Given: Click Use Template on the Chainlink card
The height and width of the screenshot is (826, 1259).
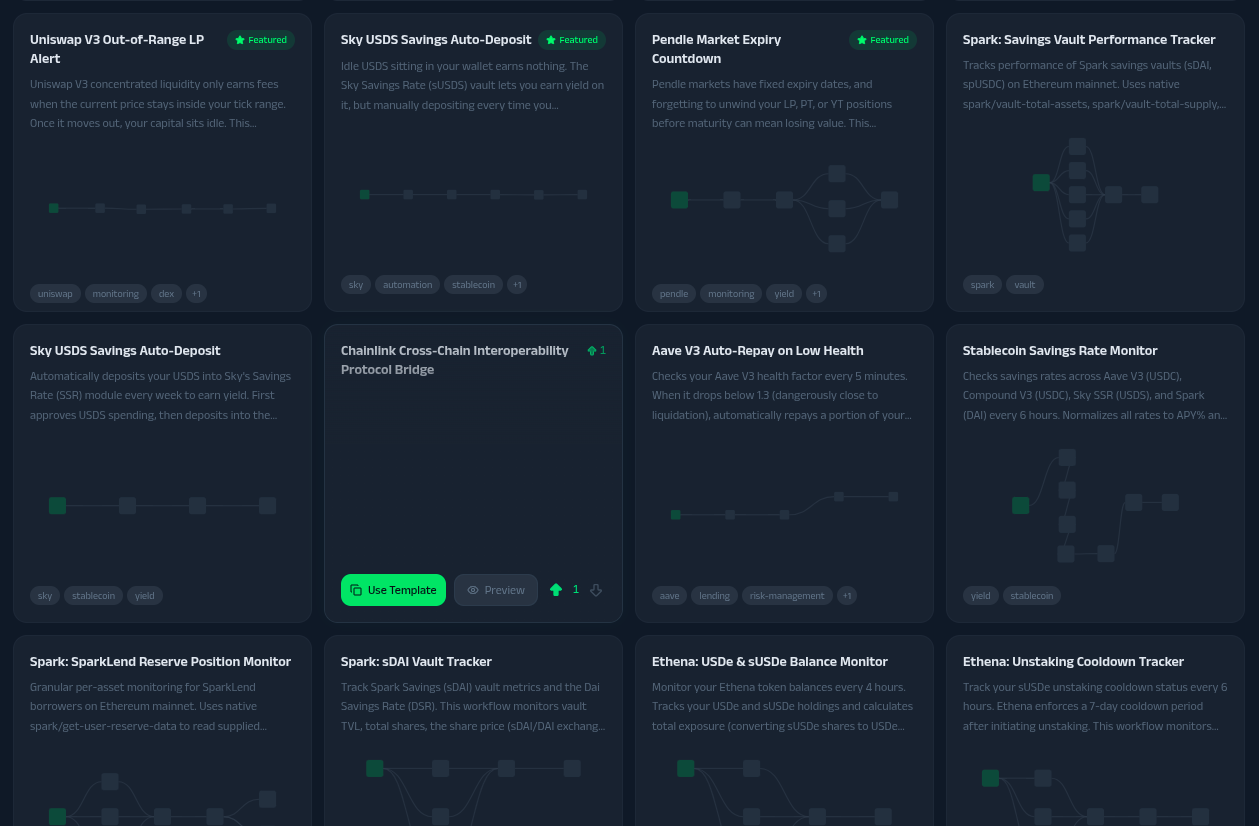Looking at the screenshot, I should point(394,590).
